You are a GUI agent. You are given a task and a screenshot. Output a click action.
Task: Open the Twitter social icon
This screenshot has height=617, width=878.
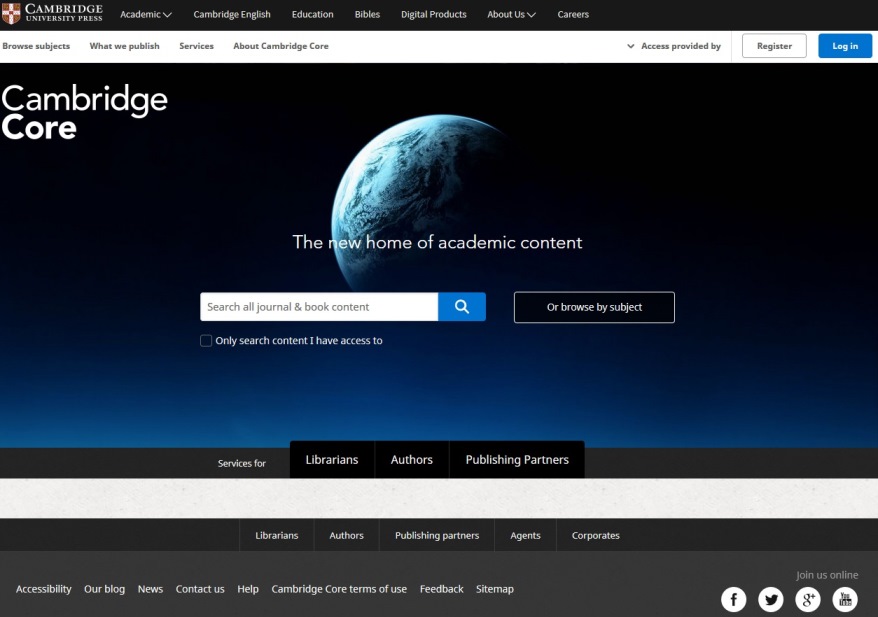click(x=771, y=600)
